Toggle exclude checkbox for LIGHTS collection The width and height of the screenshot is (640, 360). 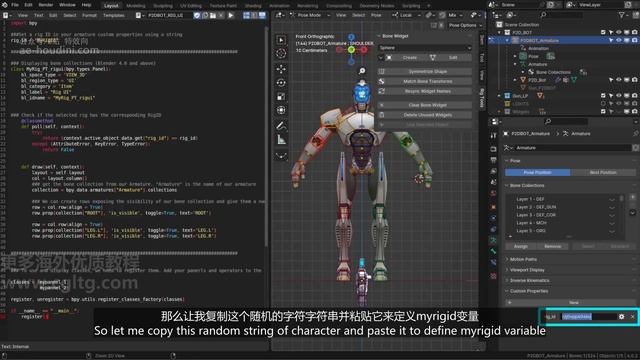coord(603,104)
